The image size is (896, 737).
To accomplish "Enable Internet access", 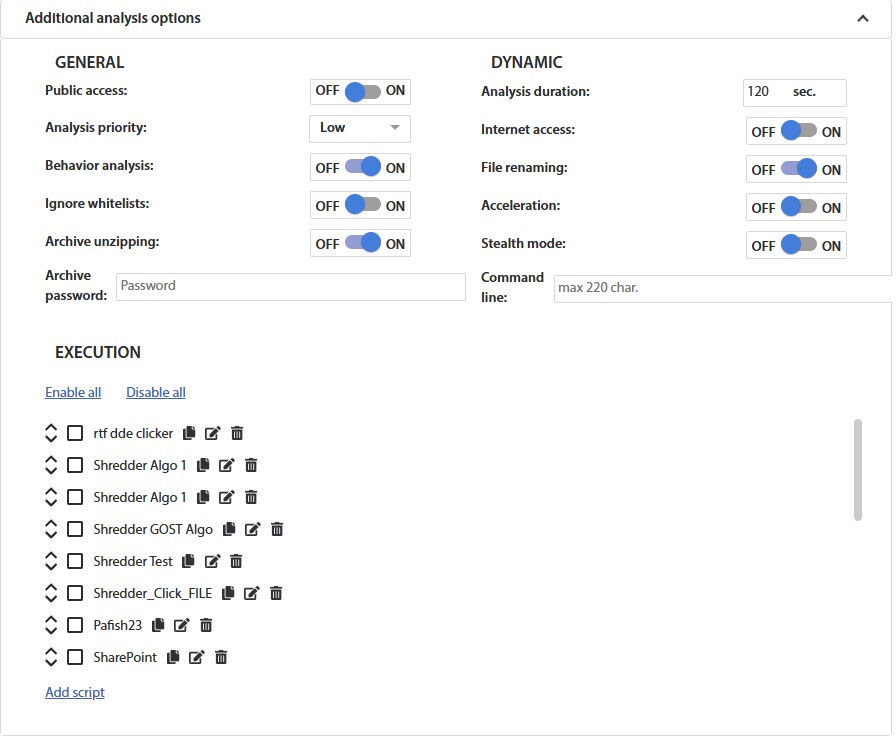I will tap(796, 129).
